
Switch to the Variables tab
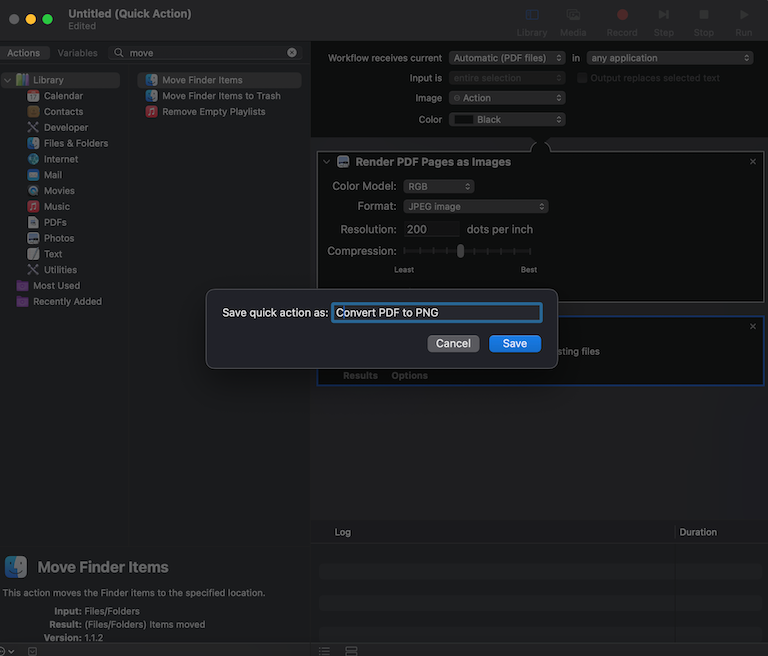pos(77,53)
